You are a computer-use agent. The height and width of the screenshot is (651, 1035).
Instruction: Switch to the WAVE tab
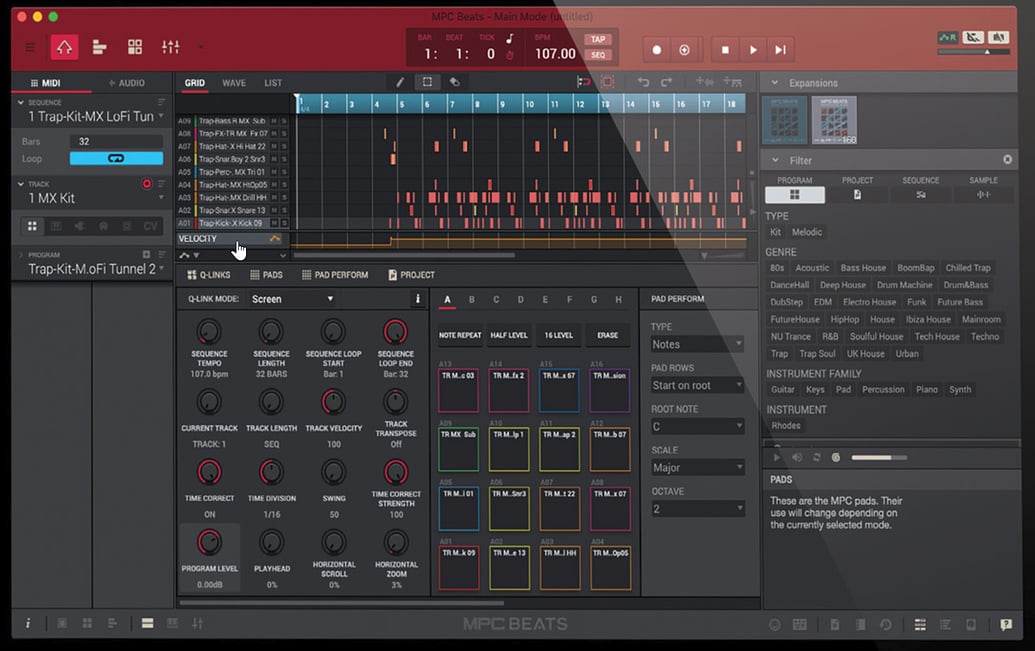pos(236,83)
